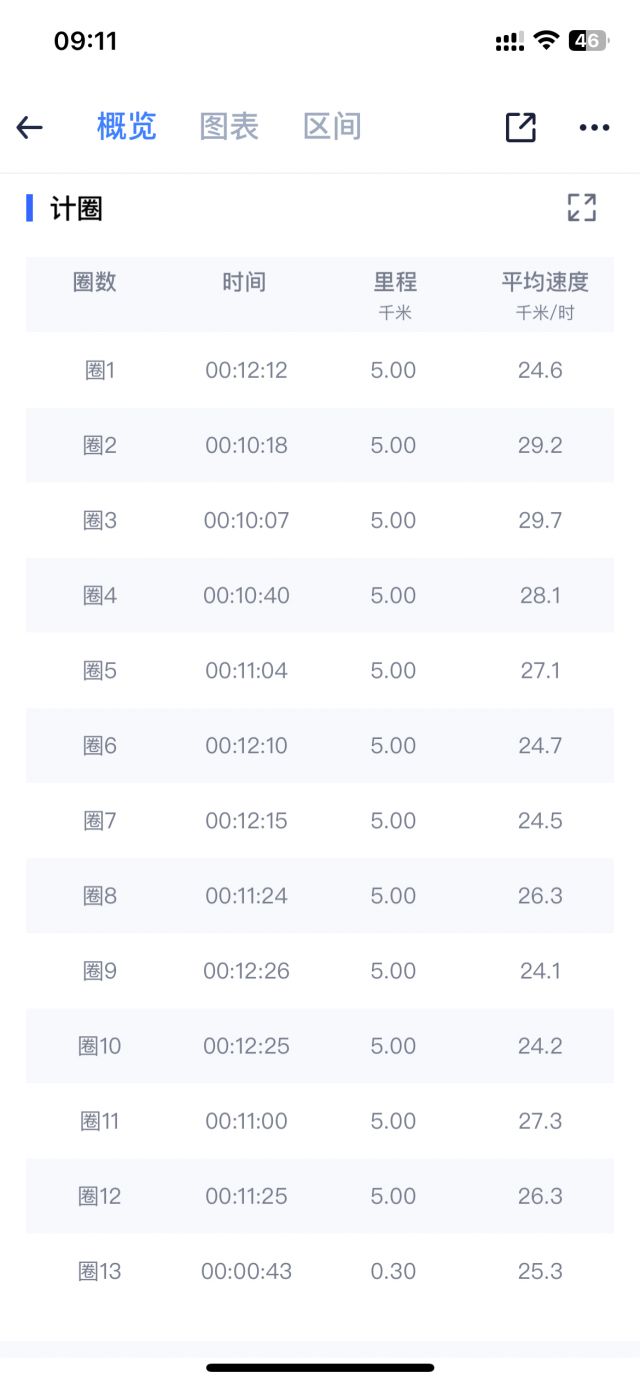Select the 圈1 lap row

(320, 370)
